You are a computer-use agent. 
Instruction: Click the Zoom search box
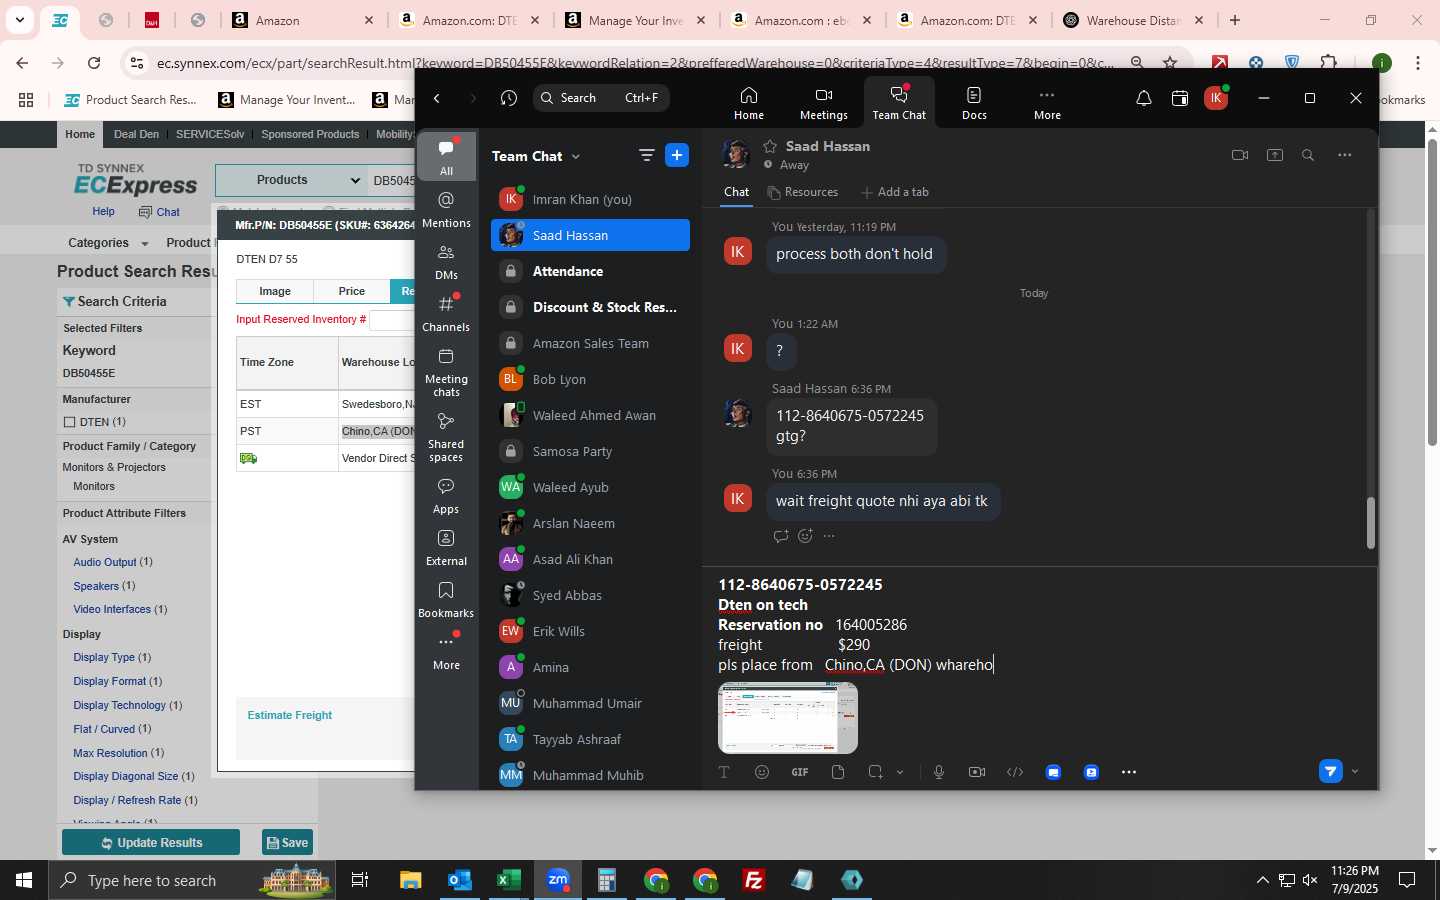point(601,98)
